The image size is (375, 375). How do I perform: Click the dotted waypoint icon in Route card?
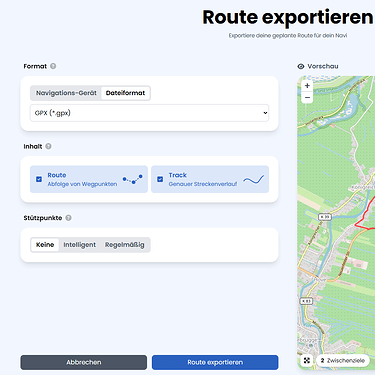click(133, 179)
